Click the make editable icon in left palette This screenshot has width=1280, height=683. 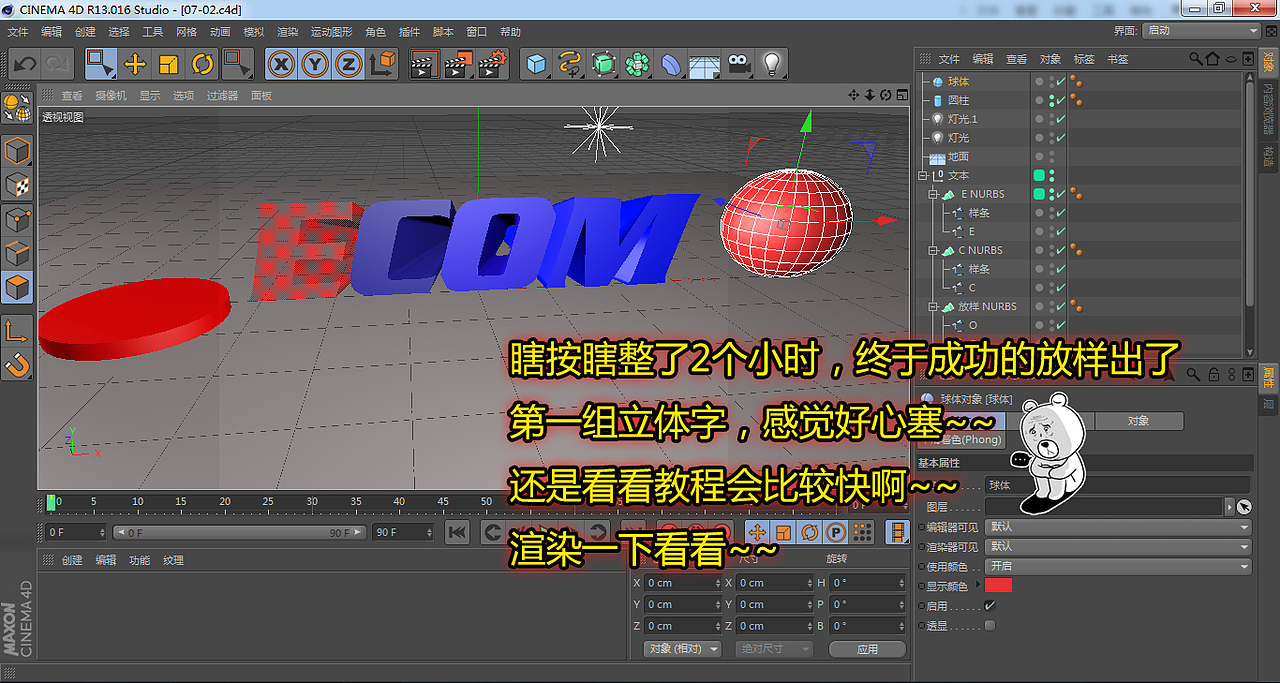pyautogui.click(x=17, y=108)
